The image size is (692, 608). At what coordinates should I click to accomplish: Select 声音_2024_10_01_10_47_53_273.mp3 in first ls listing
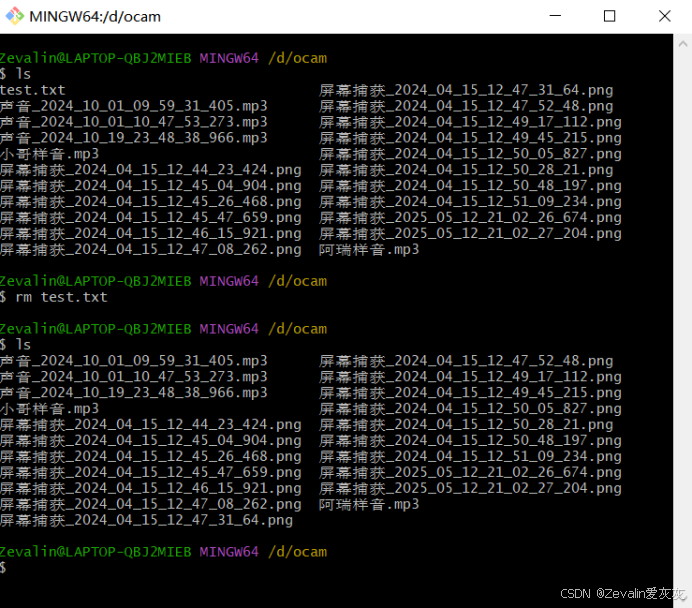[134, 122]
